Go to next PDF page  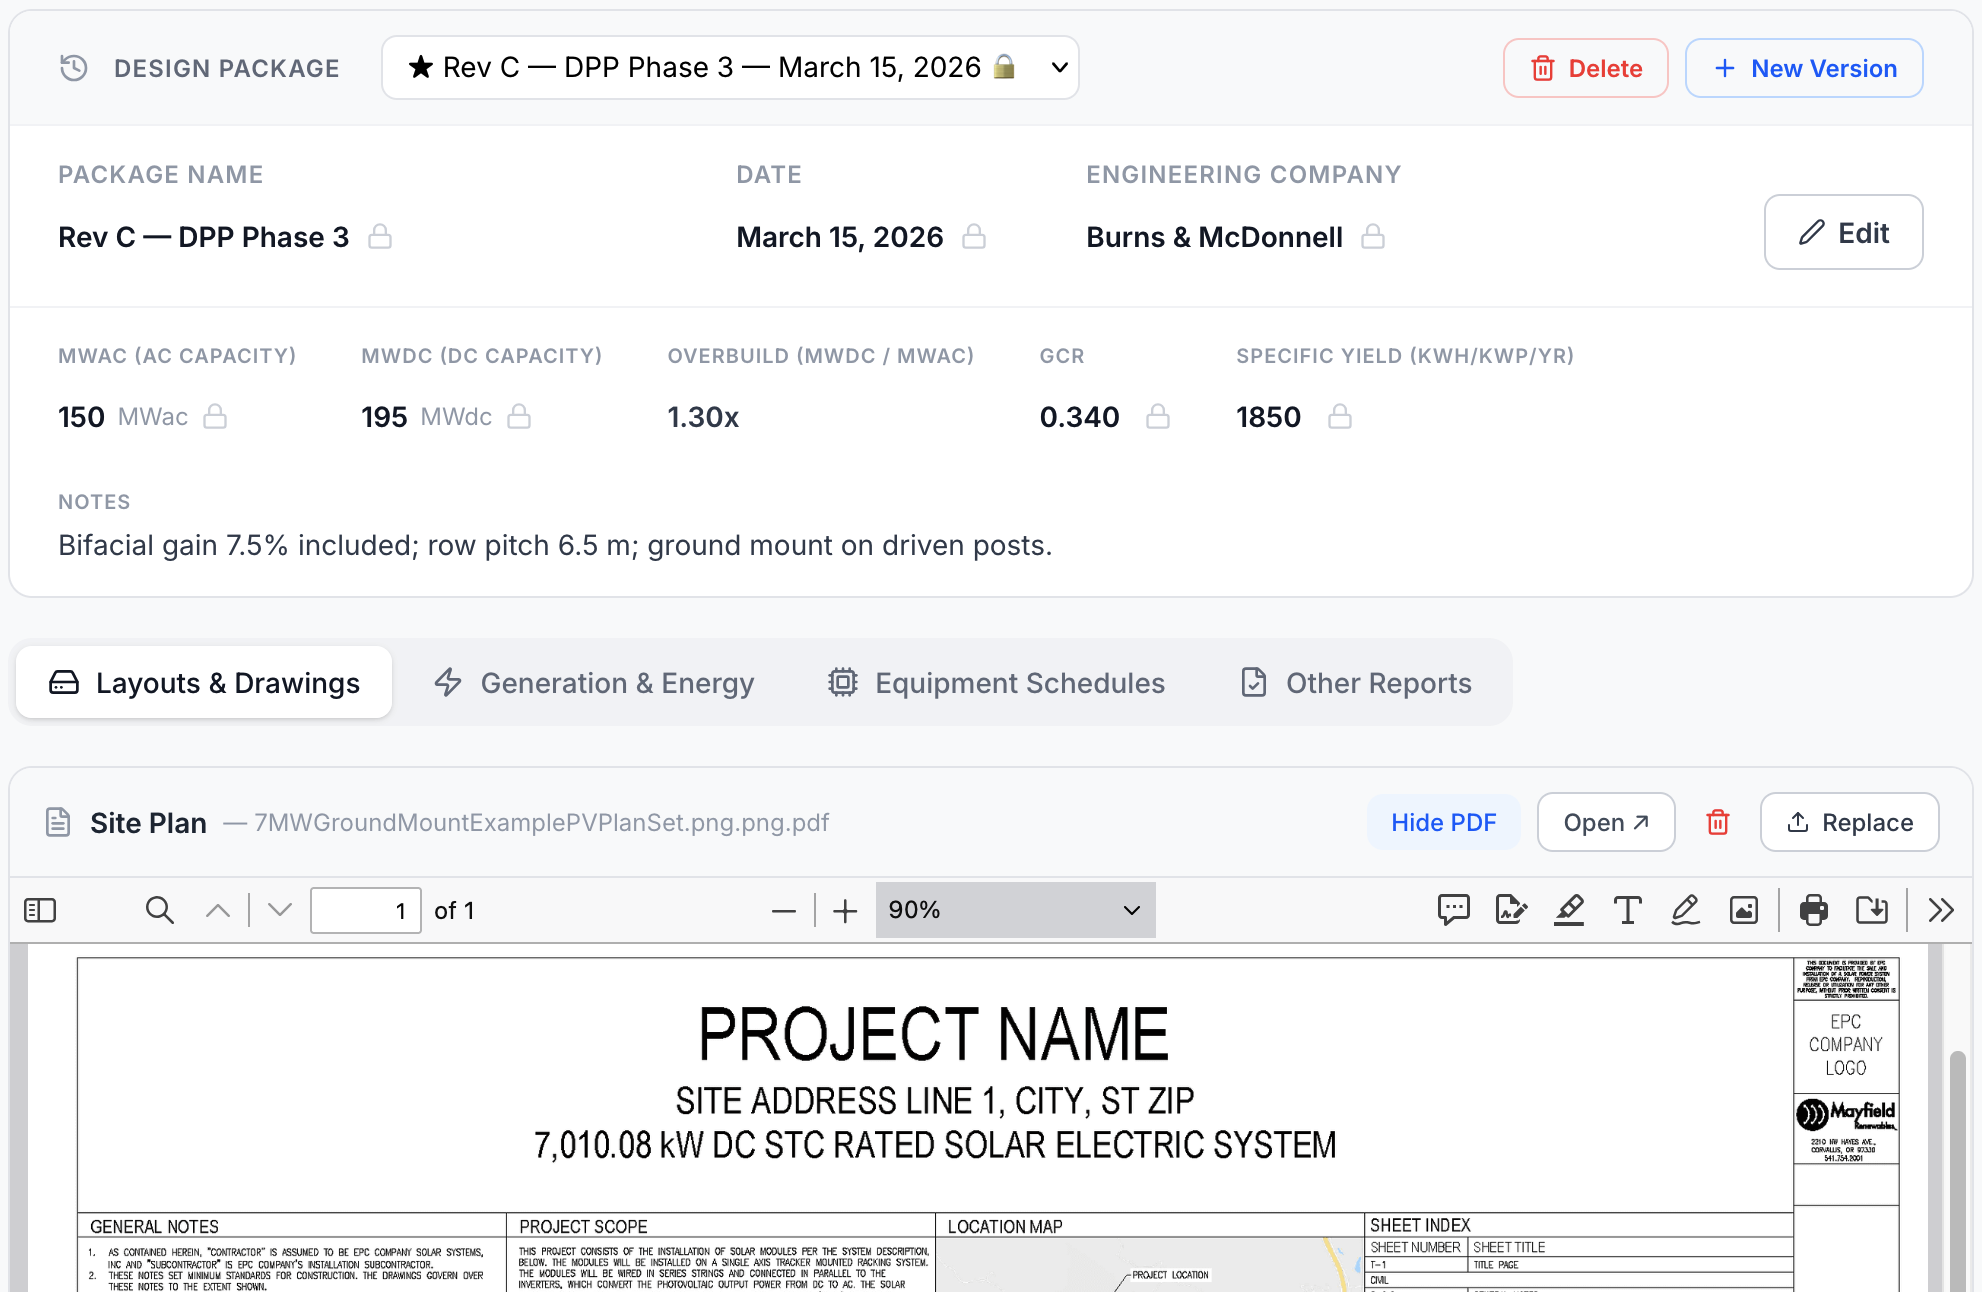pos(280,910)
